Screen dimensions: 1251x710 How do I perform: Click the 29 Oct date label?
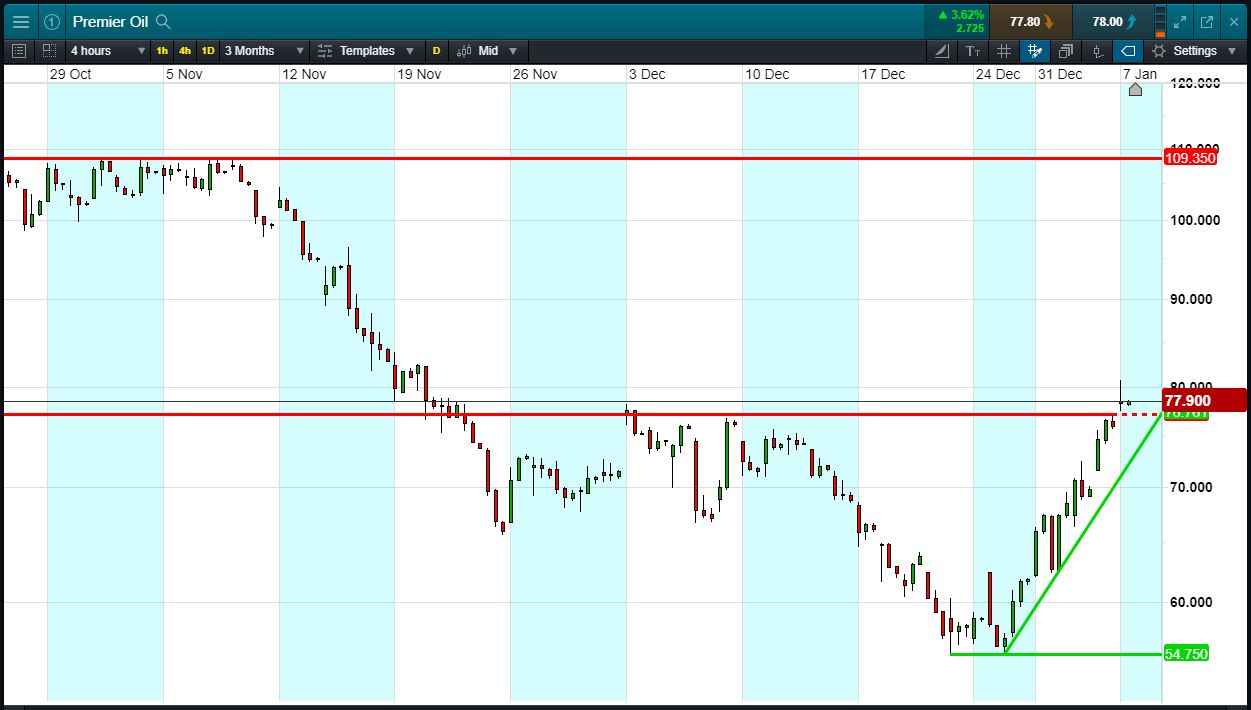[70, 74]
